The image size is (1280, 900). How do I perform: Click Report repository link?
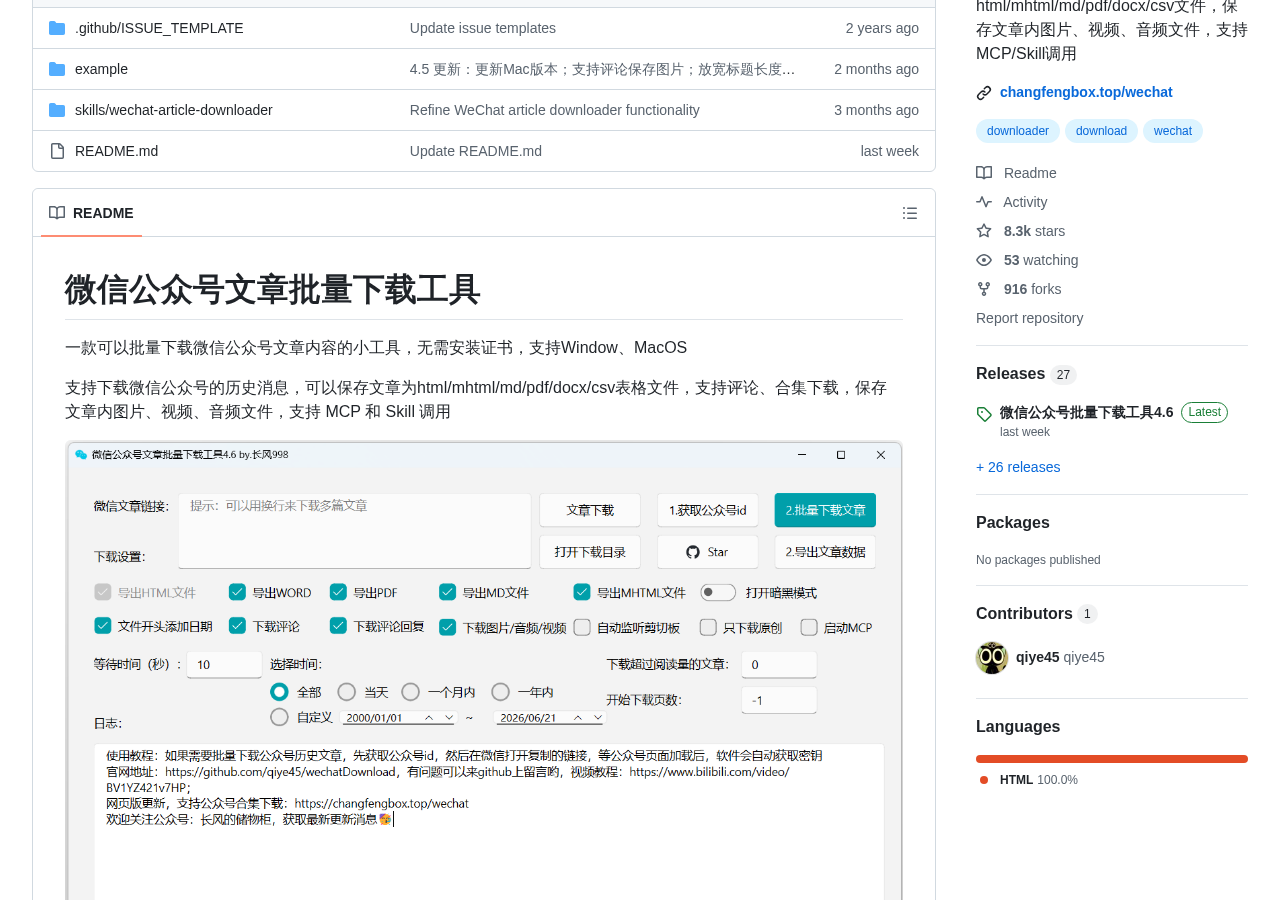click(x=1029, y=318)
